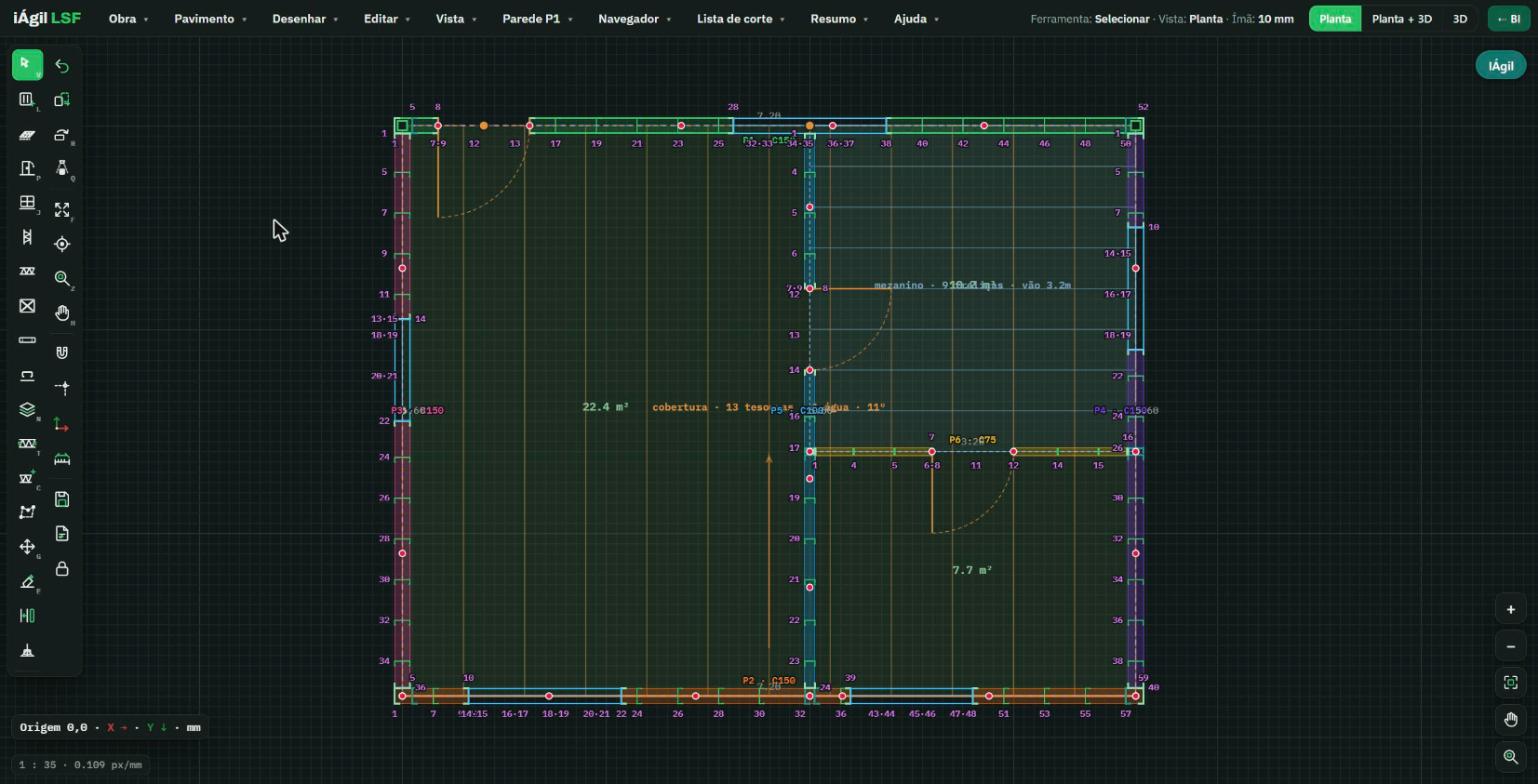Open the Lista de corte menu
Image resolution: width=1538 pixels, height=784 pixels.
coord(741,19)
